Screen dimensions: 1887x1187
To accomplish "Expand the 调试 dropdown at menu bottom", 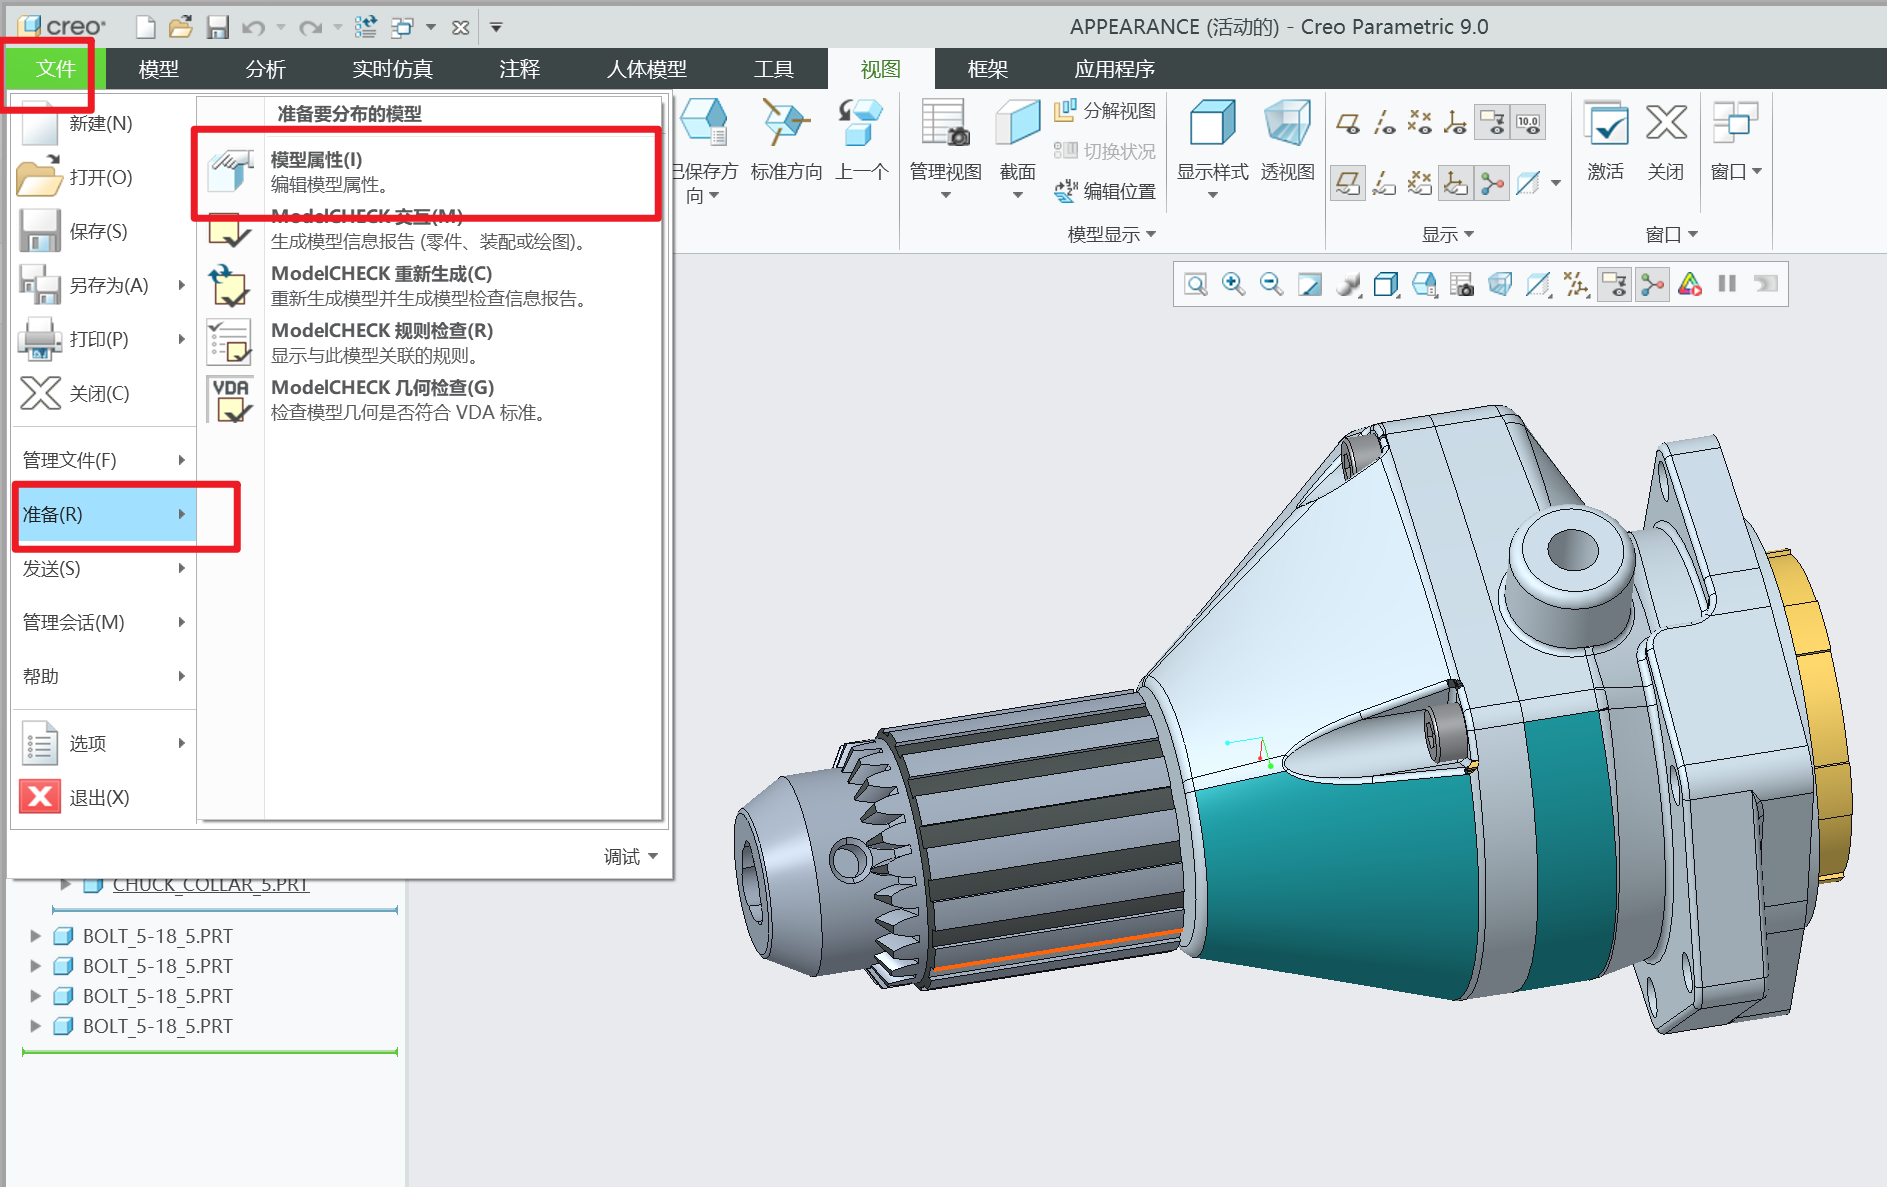I will coord(630,857).
